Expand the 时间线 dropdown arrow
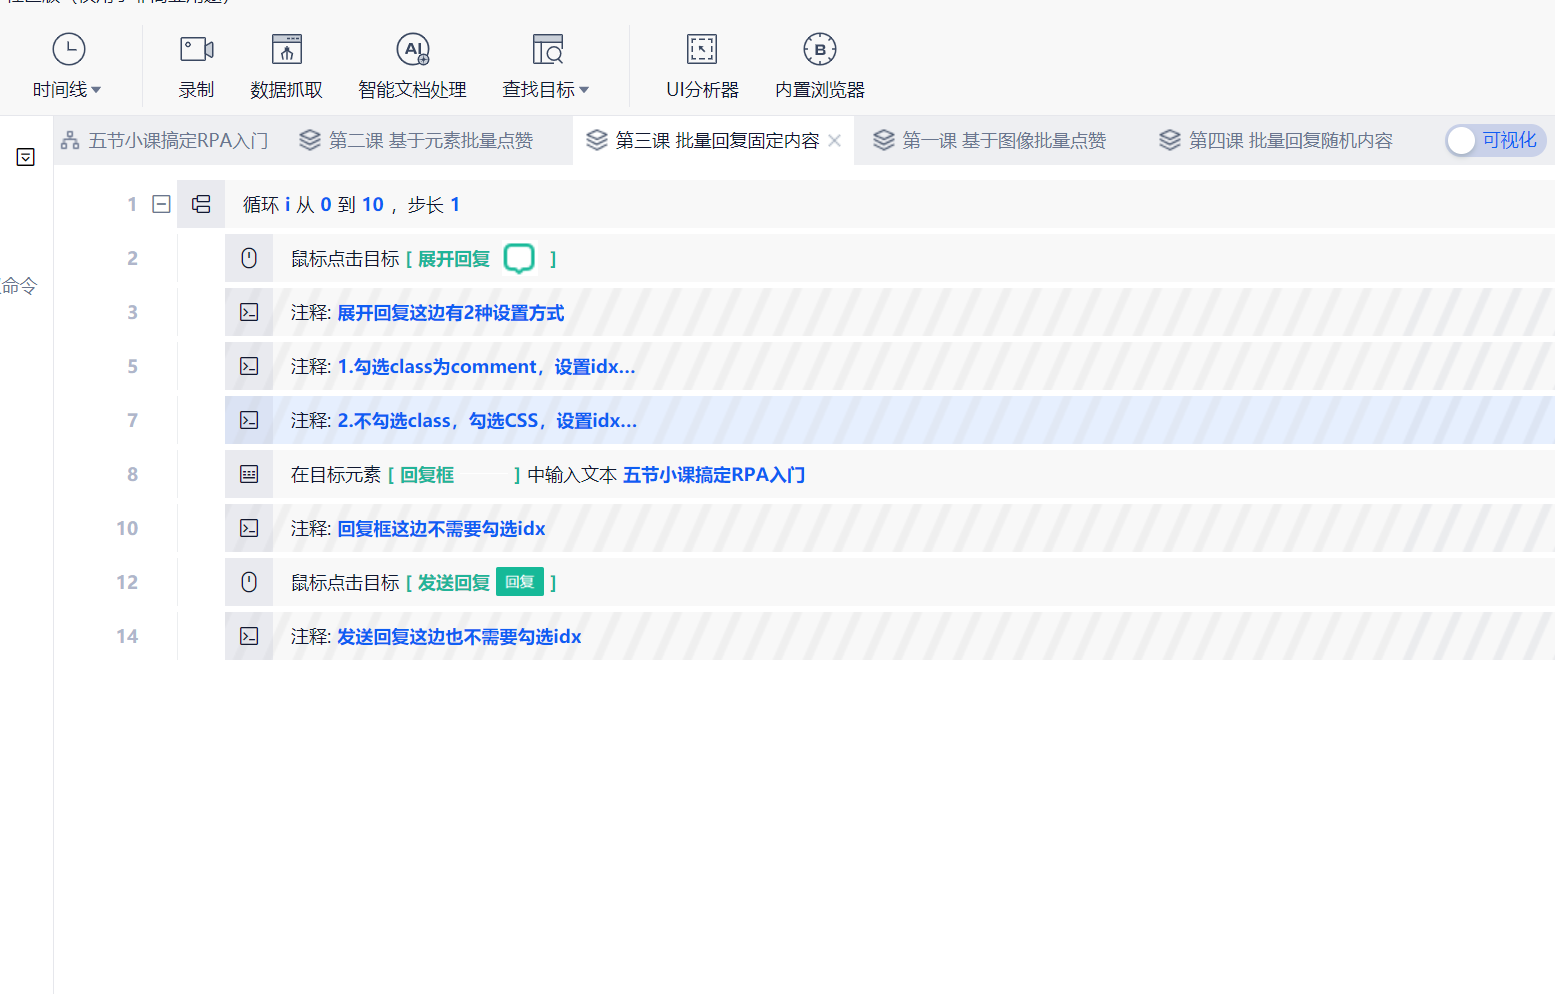 96,90
